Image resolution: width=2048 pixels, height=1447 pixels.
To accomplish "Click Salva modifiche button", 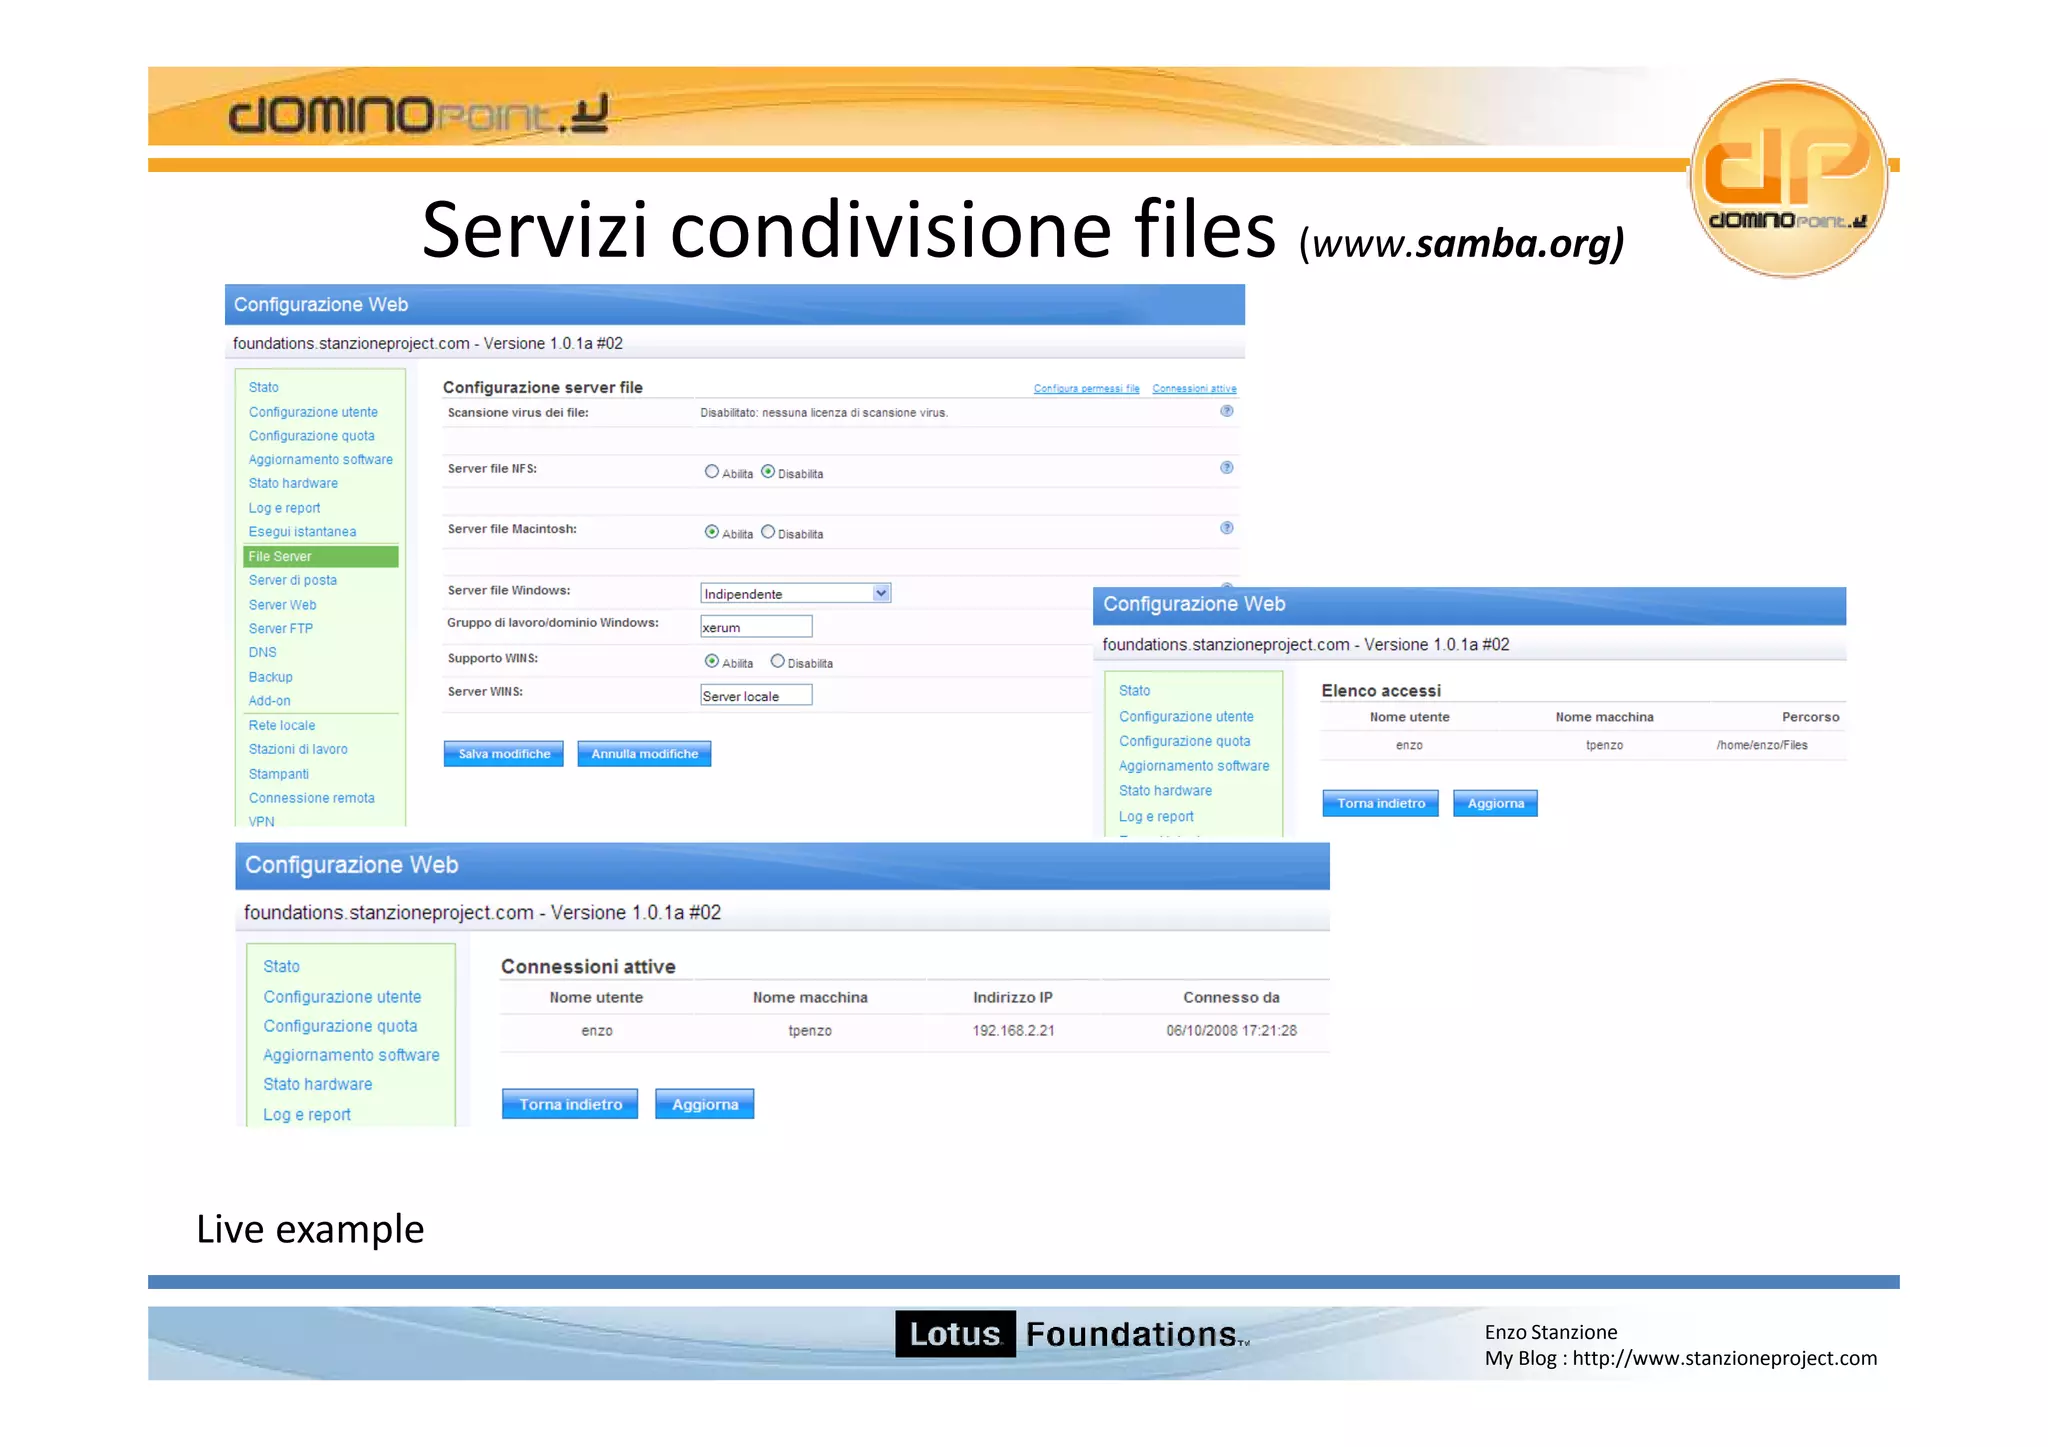I will 504,754.
